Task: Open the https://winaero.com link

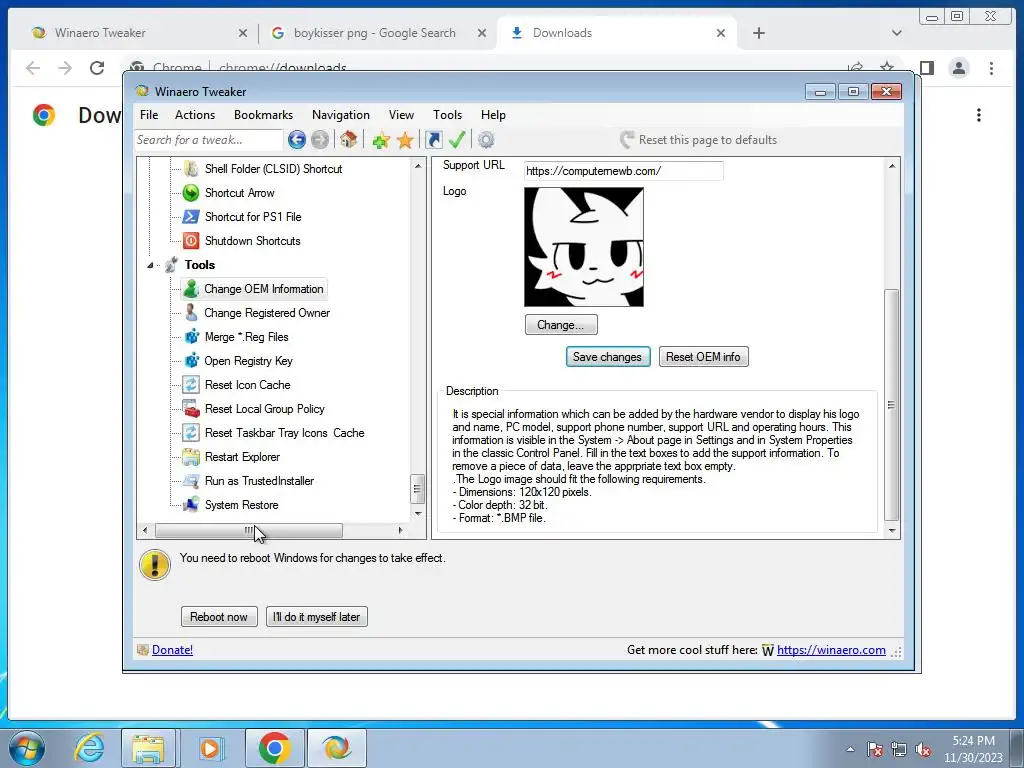Action: [831, 650]
